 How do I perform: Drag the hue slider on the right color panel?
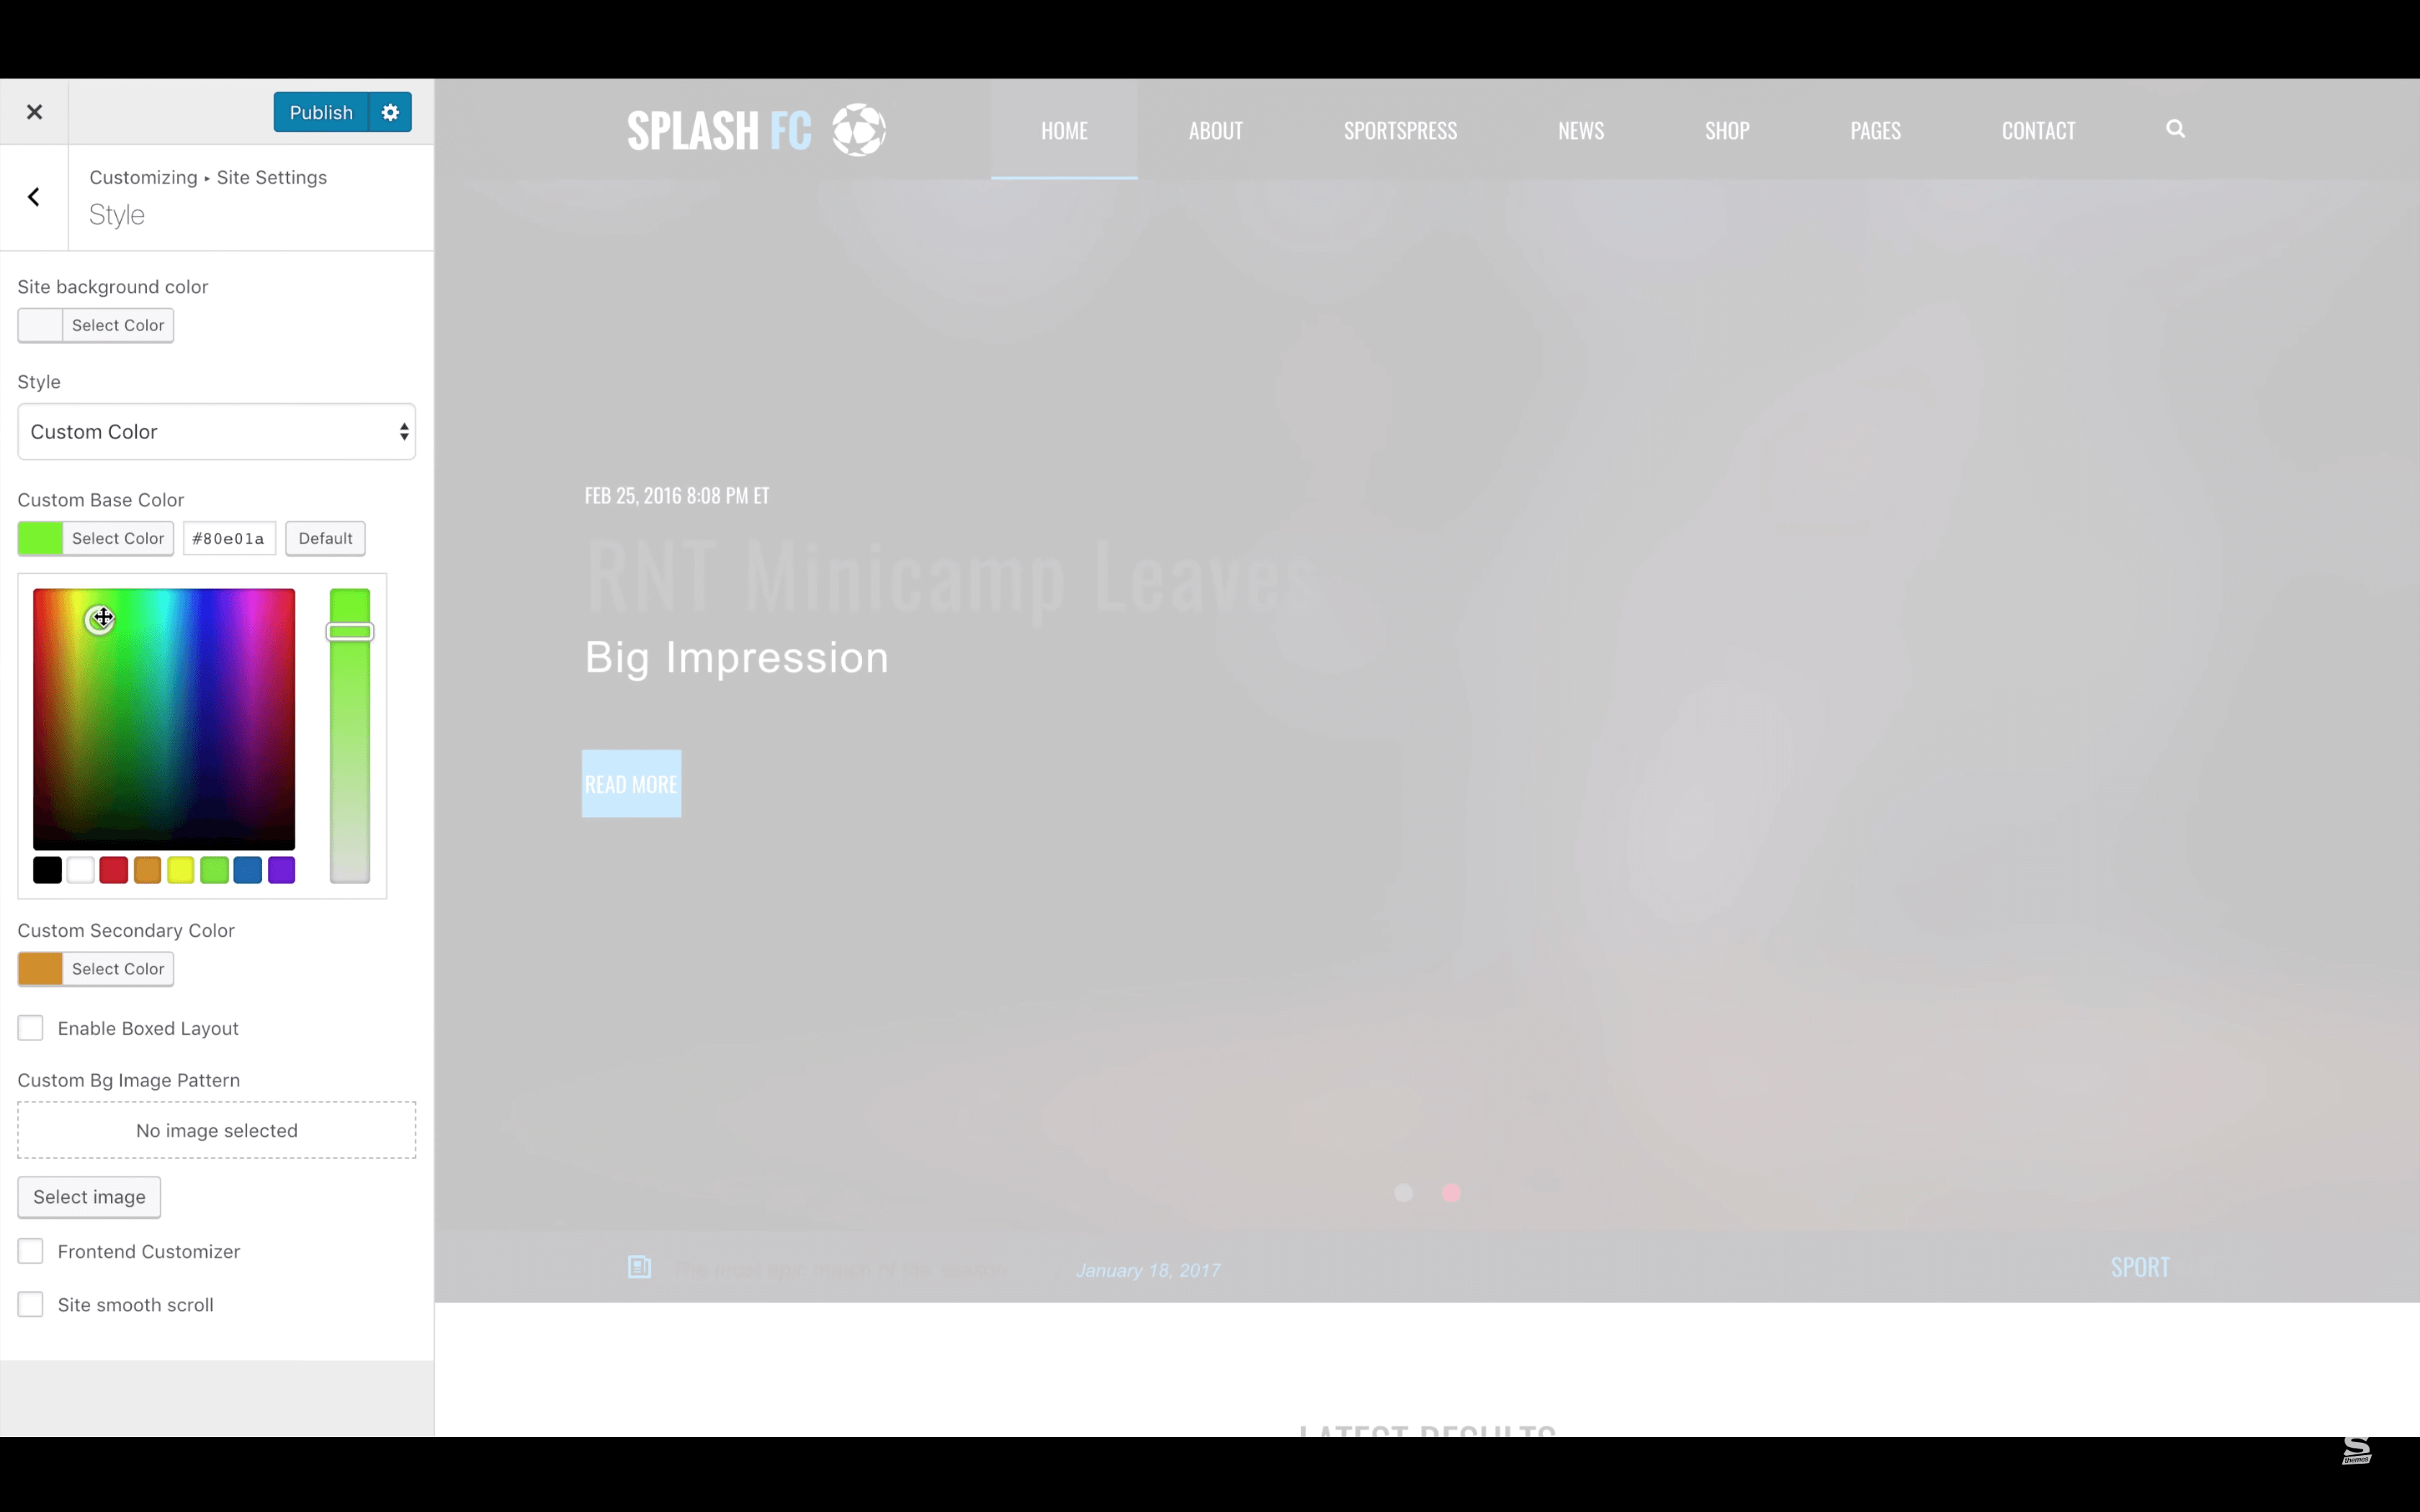click(x=349, y=632)
